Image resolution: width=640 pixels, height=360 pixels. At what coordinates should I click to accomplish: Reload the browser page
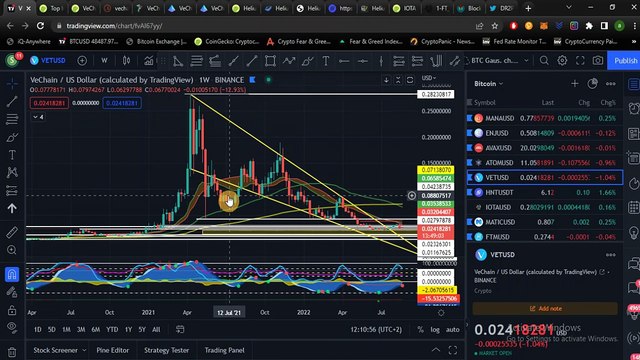coord(40,26)
